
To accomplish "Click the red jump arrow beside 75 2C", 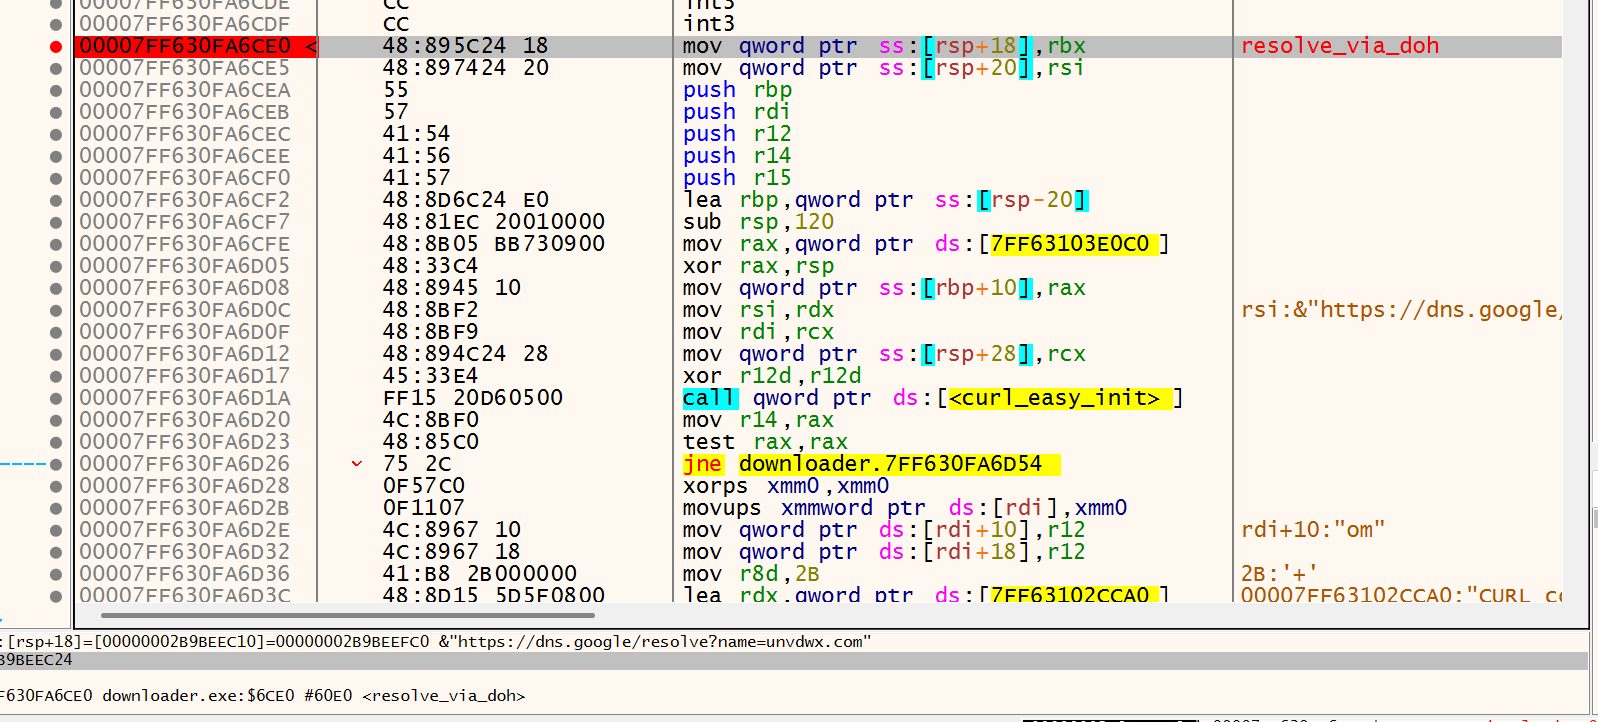I will (357, 464).
